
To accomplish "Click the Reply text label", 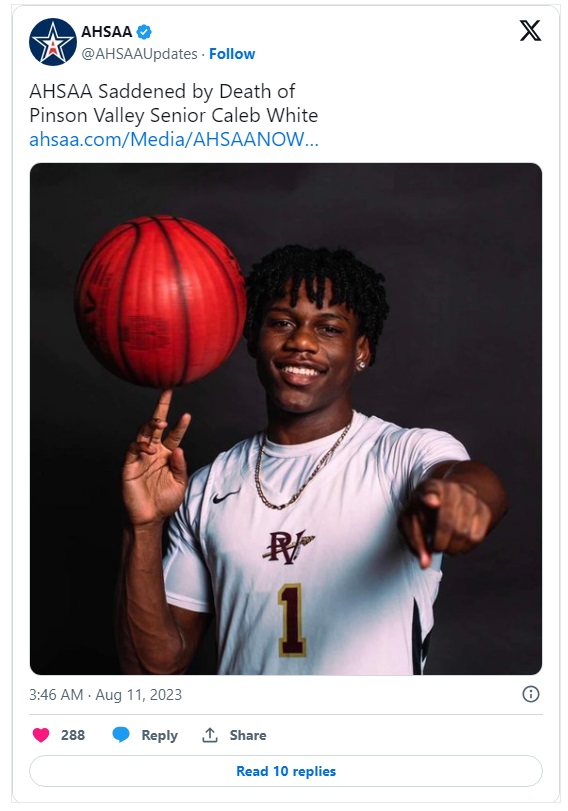I will point(159,735).
